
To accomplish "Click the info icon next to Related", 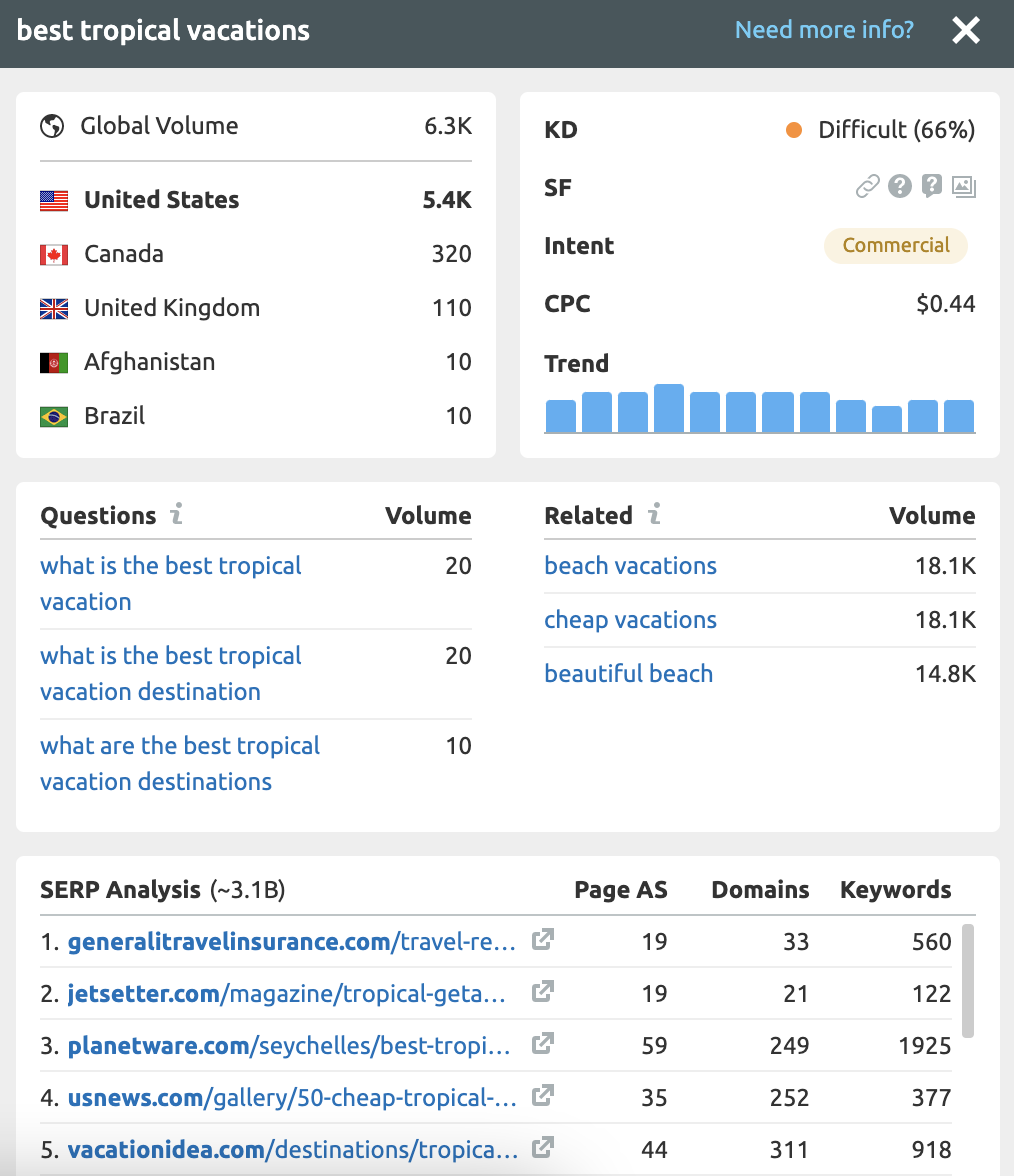I will [654, 516].
